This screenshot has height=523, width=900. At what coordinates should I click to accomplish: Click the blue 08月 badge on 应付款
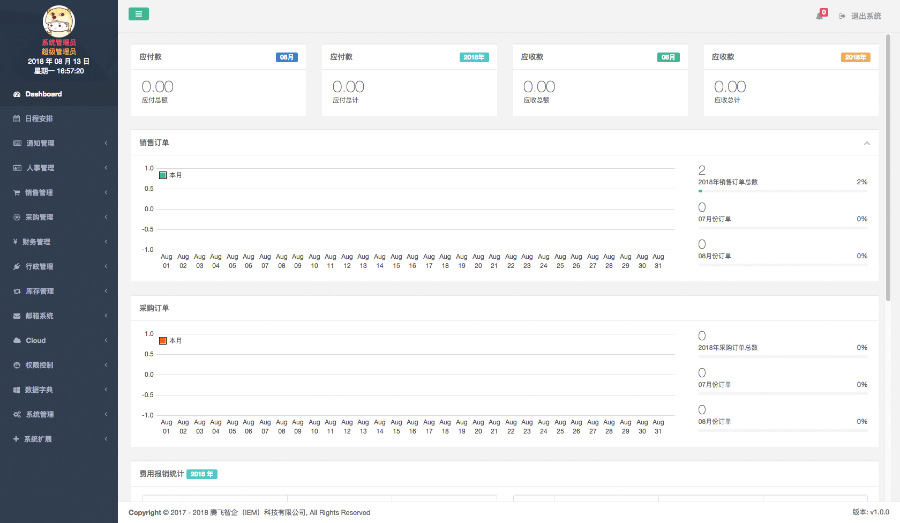286,58
